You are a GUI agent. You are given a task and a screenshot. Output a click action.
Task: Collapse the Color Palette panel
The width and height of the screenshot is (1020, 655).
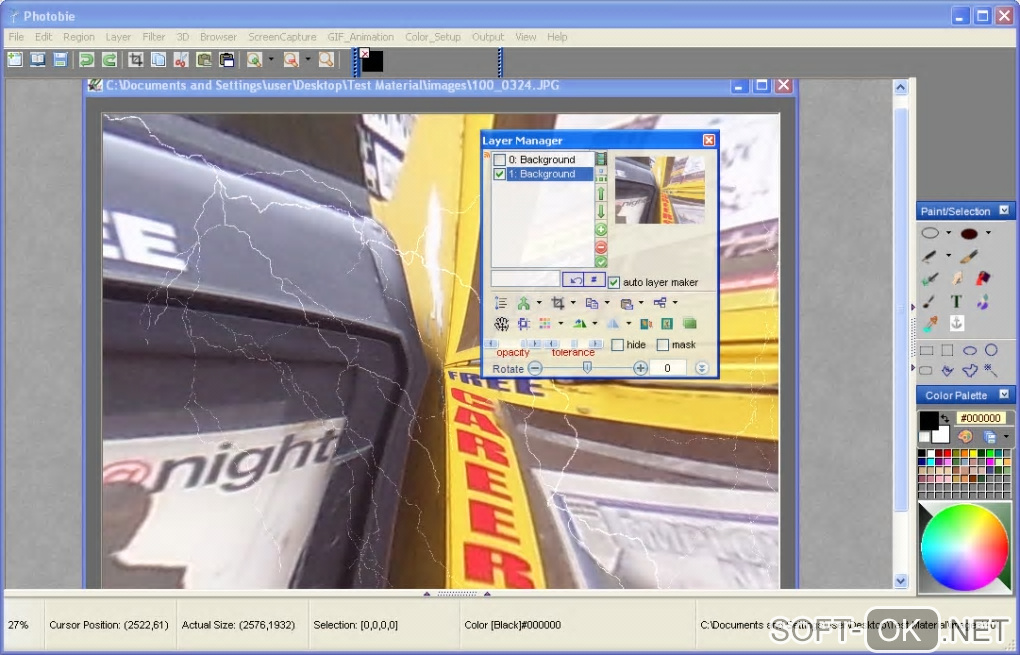[x=1004, y=394]
